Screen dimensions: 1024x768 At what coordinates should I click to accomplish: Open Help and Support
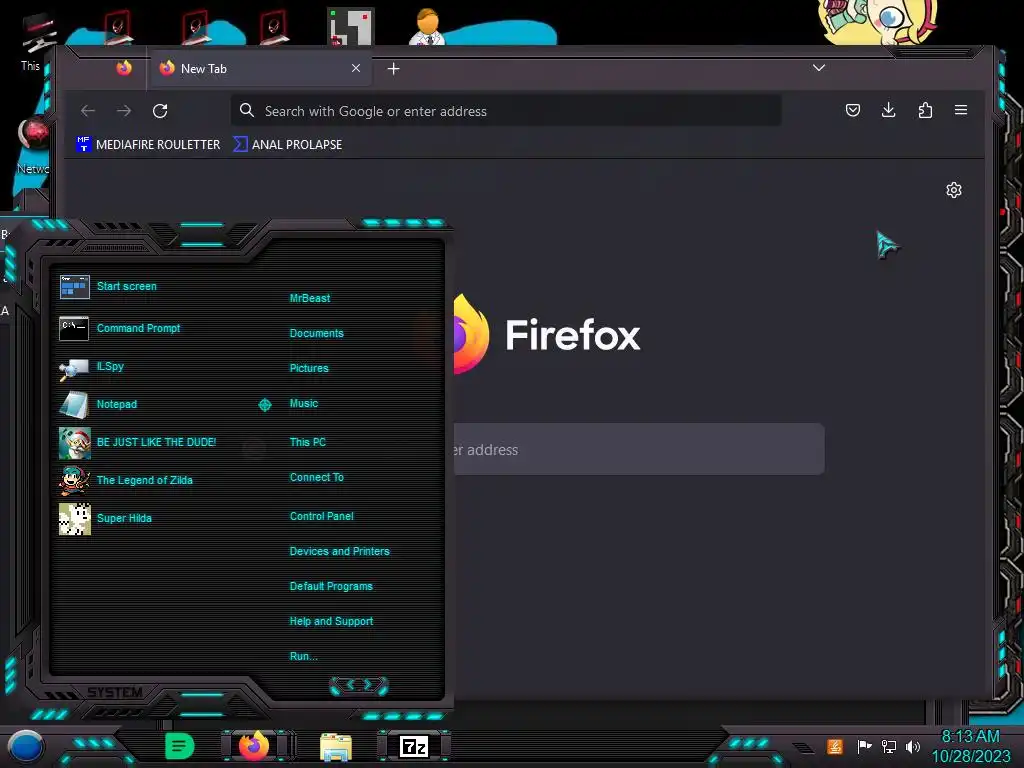331,622
